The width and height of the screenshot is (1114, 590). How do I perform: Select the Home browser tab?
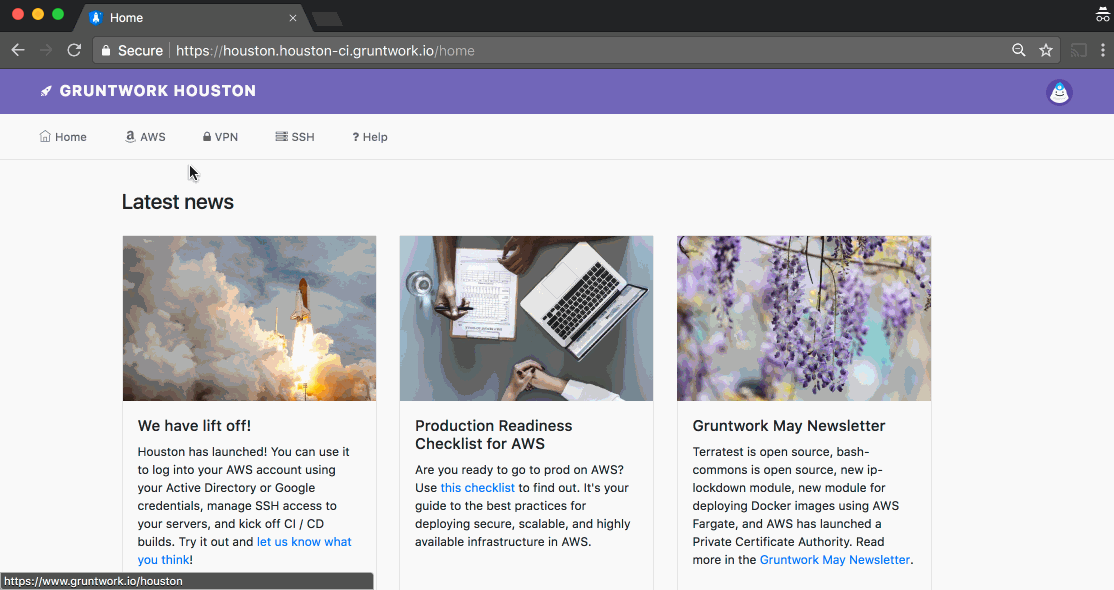pyautogui.click(x=192, y=18)
